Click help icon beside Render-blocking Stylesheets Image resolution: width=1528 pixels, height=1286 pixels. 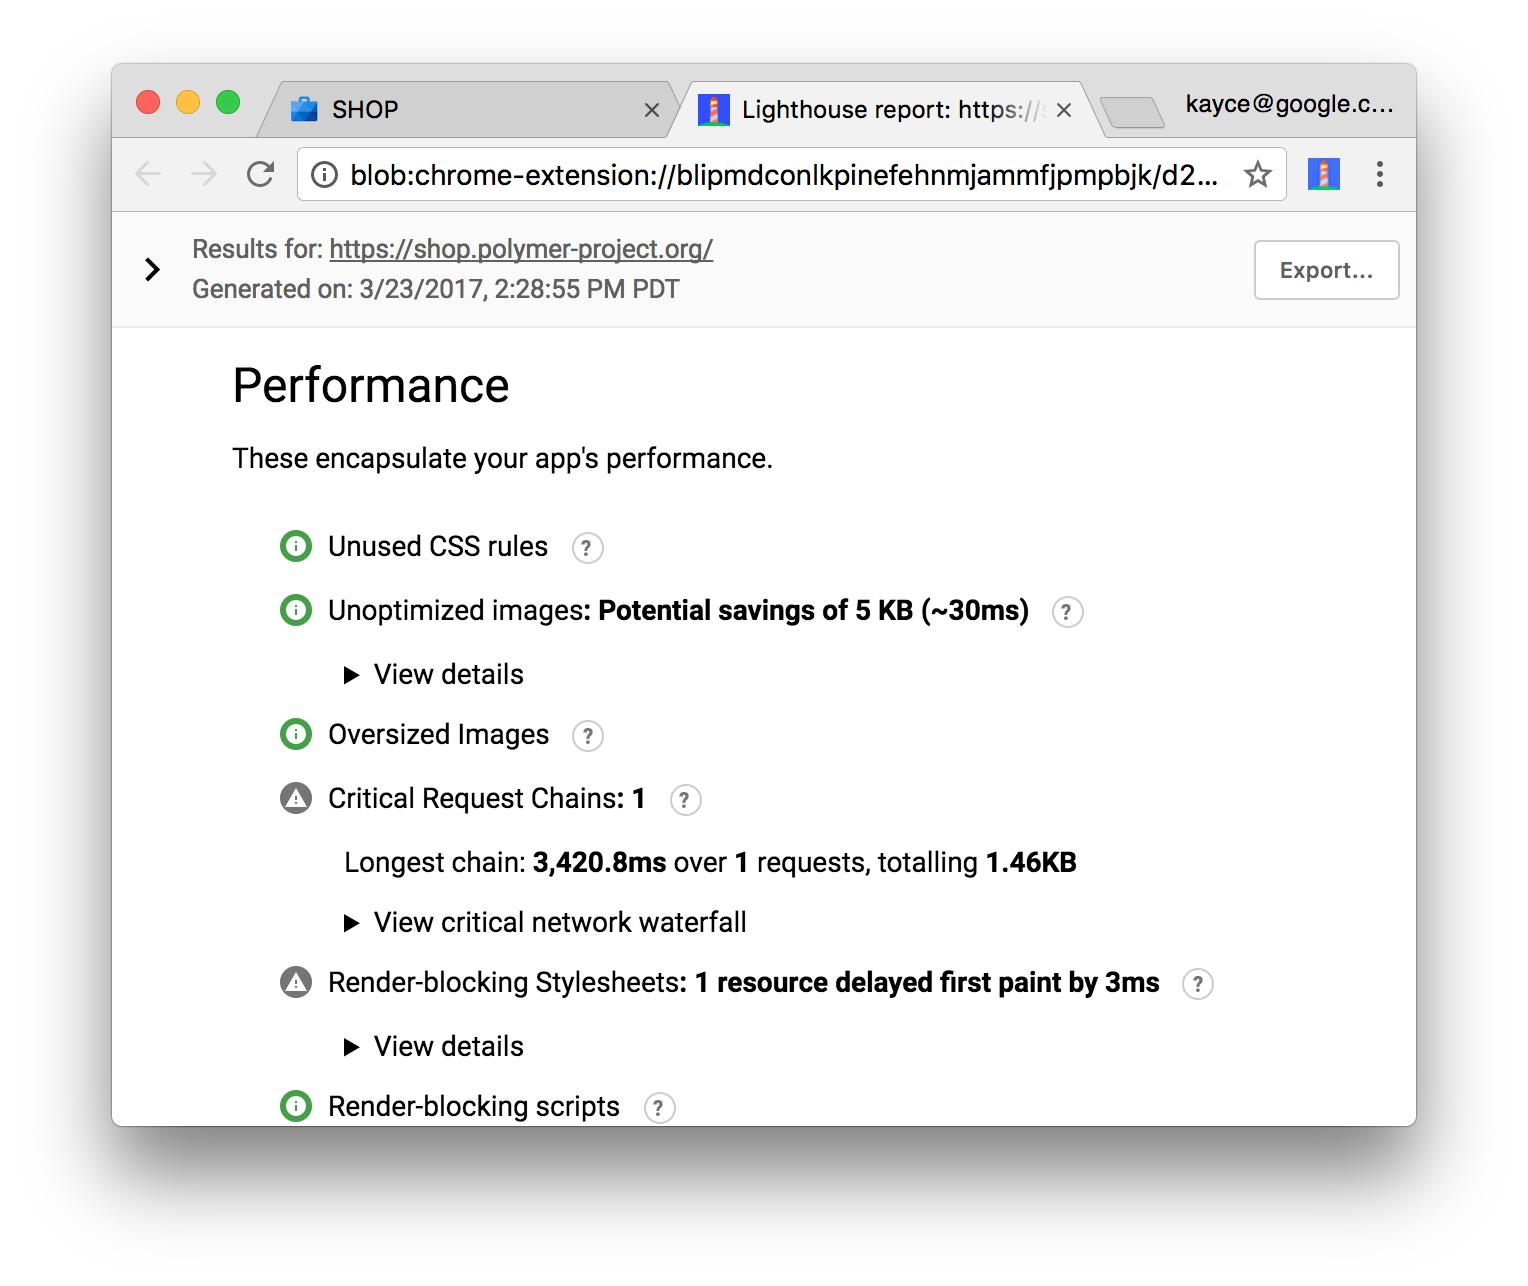tap(1197, 984)
